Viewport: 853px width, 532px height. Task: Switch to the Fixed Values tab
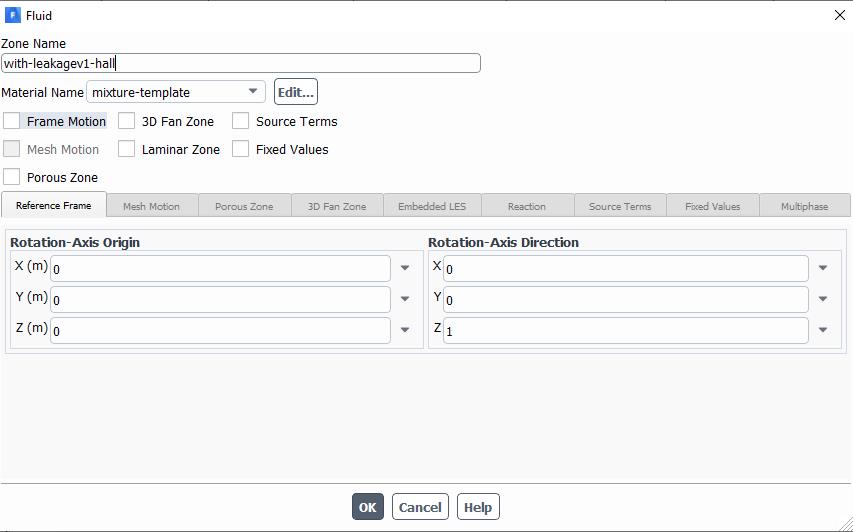tap(713, 206)
